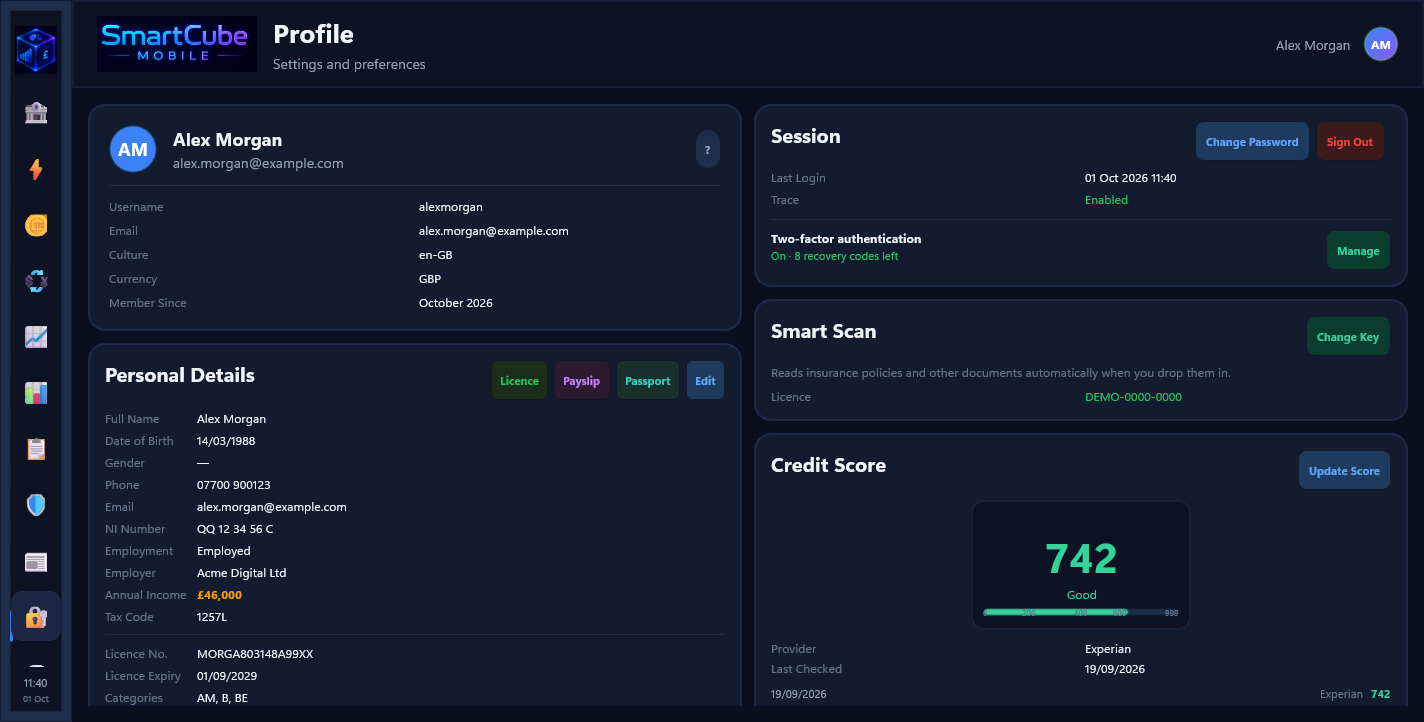This screenshot has width=1424, height=722.
Task: Click the phone number 07700 900123
Action: (234, 485)
